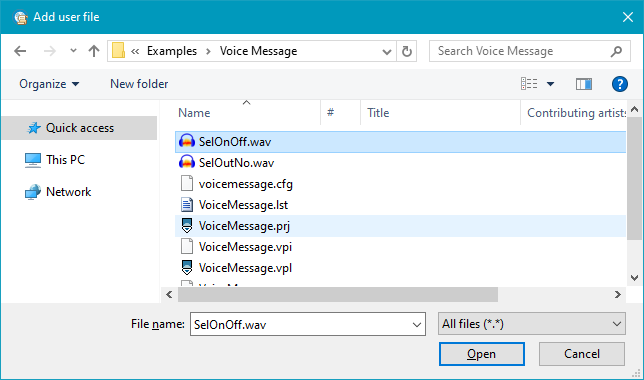The width and height of the screenshot is (644, 380).
Task: Click the forward navigation arrow
Action: tap(50, 51)
